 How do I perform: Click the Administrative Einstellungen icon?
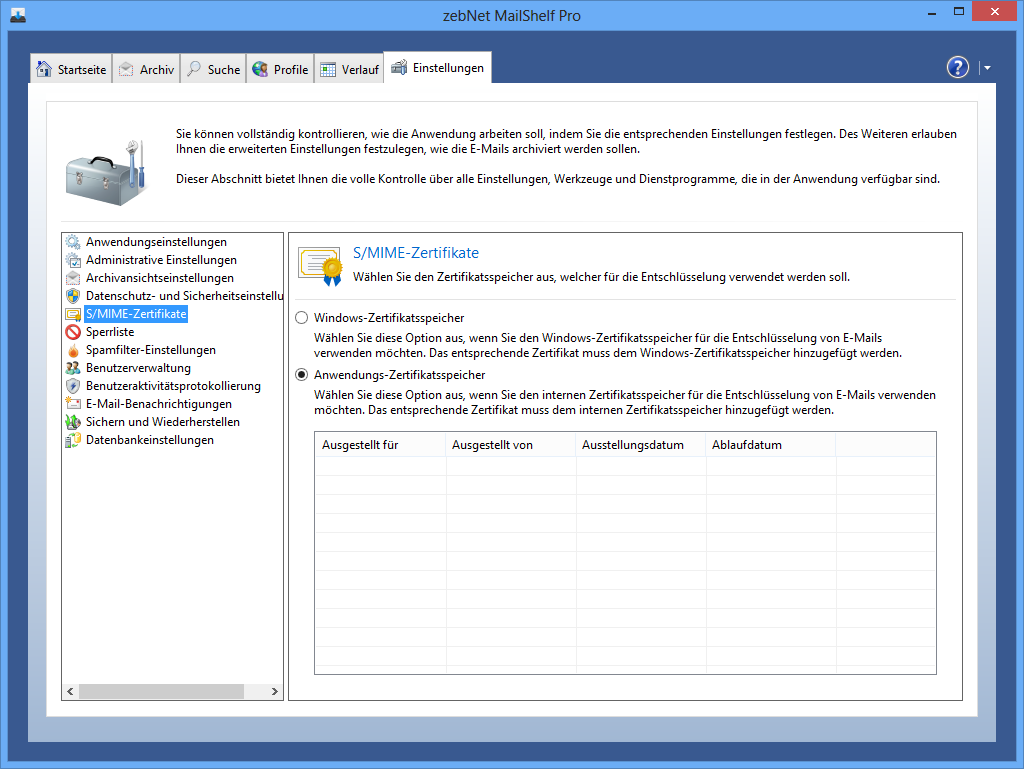tap(73, 260)
